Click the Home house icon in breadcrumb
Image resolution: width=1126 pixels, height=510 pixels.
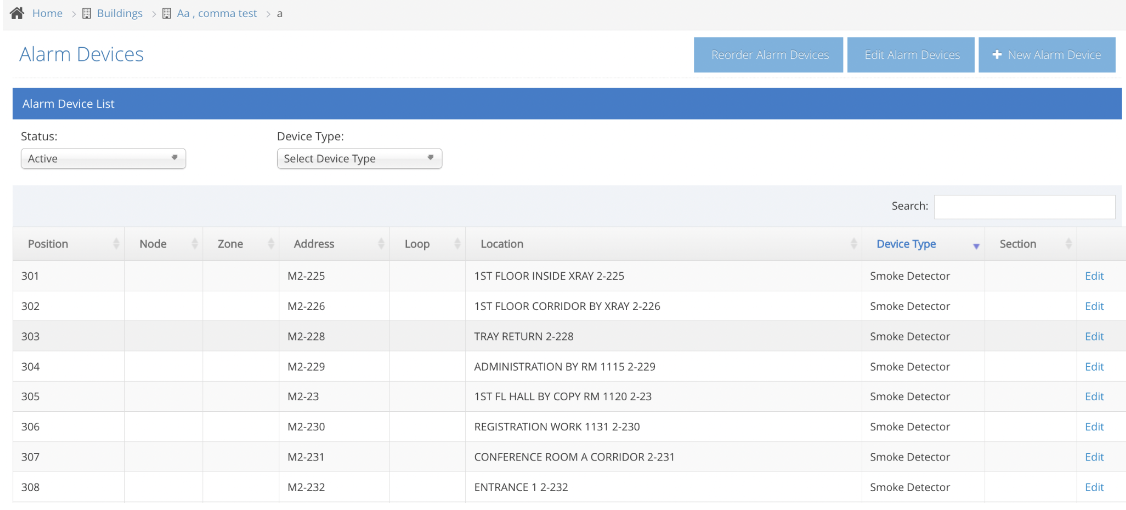point(17,13)
